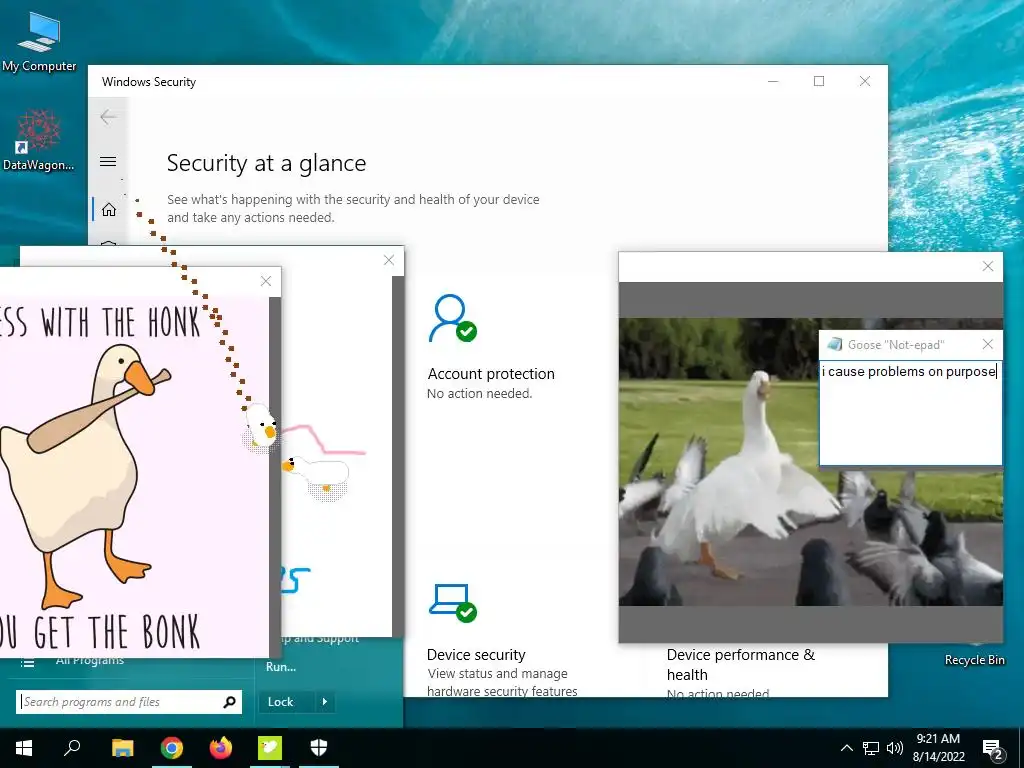Close the HONK BONK goose meme window

266,281
